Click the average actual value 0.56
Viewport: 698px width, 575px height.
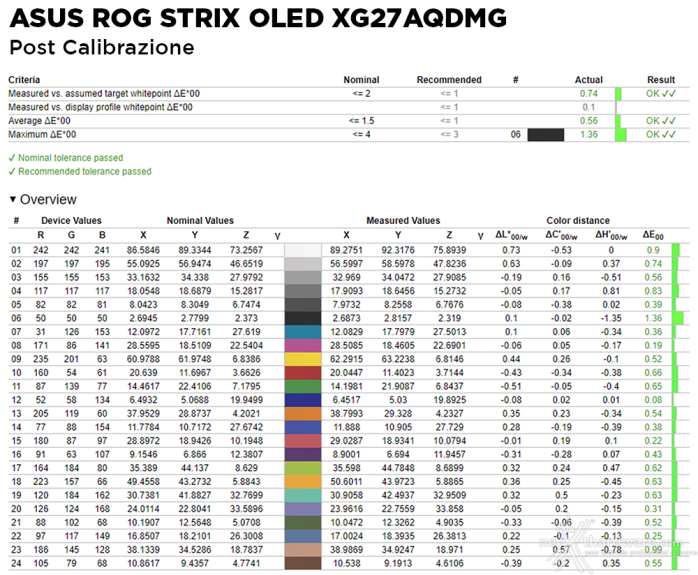(x=588, y=121)
